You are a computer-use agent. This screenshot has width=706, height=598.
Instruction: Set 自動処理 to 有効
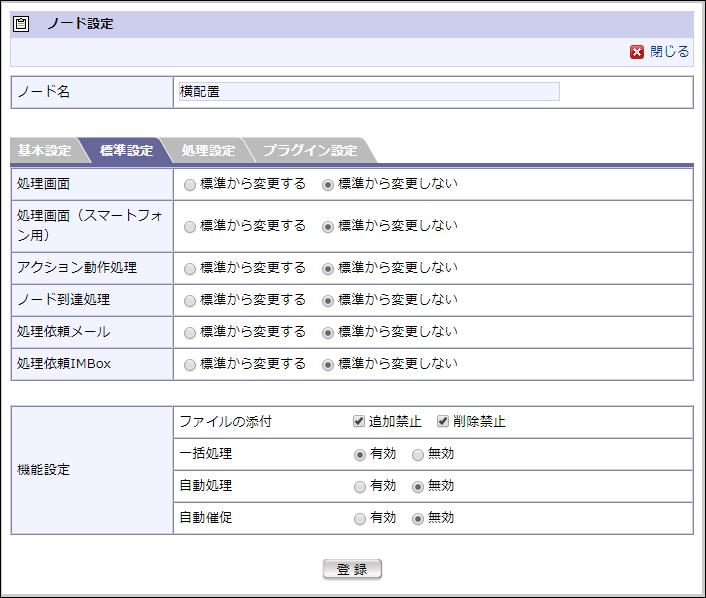point(360,487)
